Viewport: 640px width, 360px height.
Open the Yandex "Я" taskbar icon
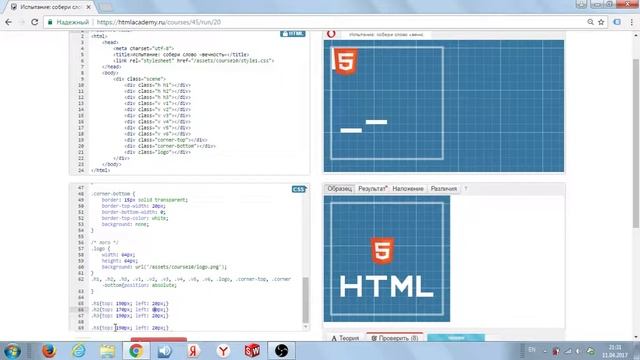coord(194,351)
